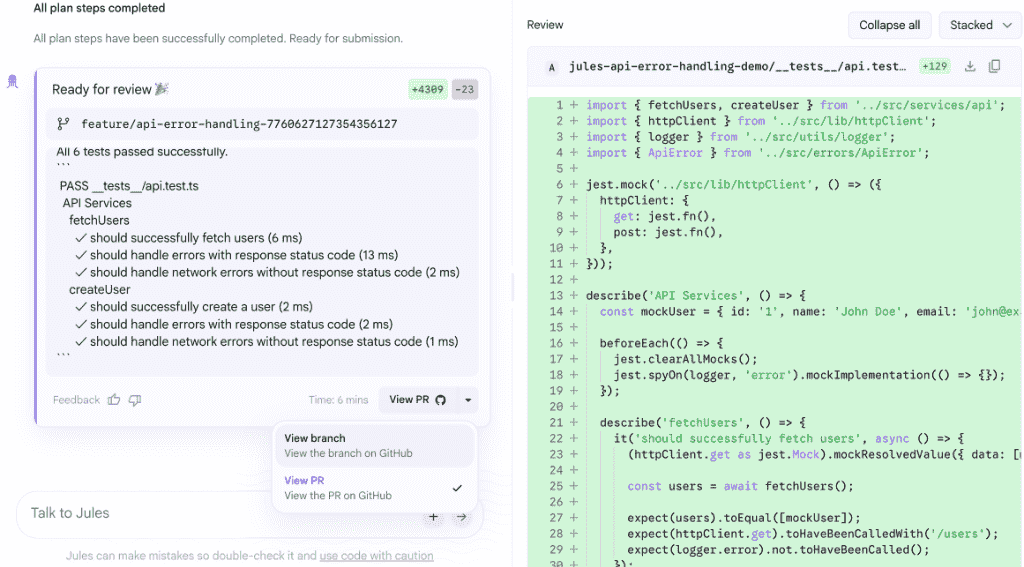Select View PR menu option
This screenshot has width=1024, height=567.
(x=375, y=487)
